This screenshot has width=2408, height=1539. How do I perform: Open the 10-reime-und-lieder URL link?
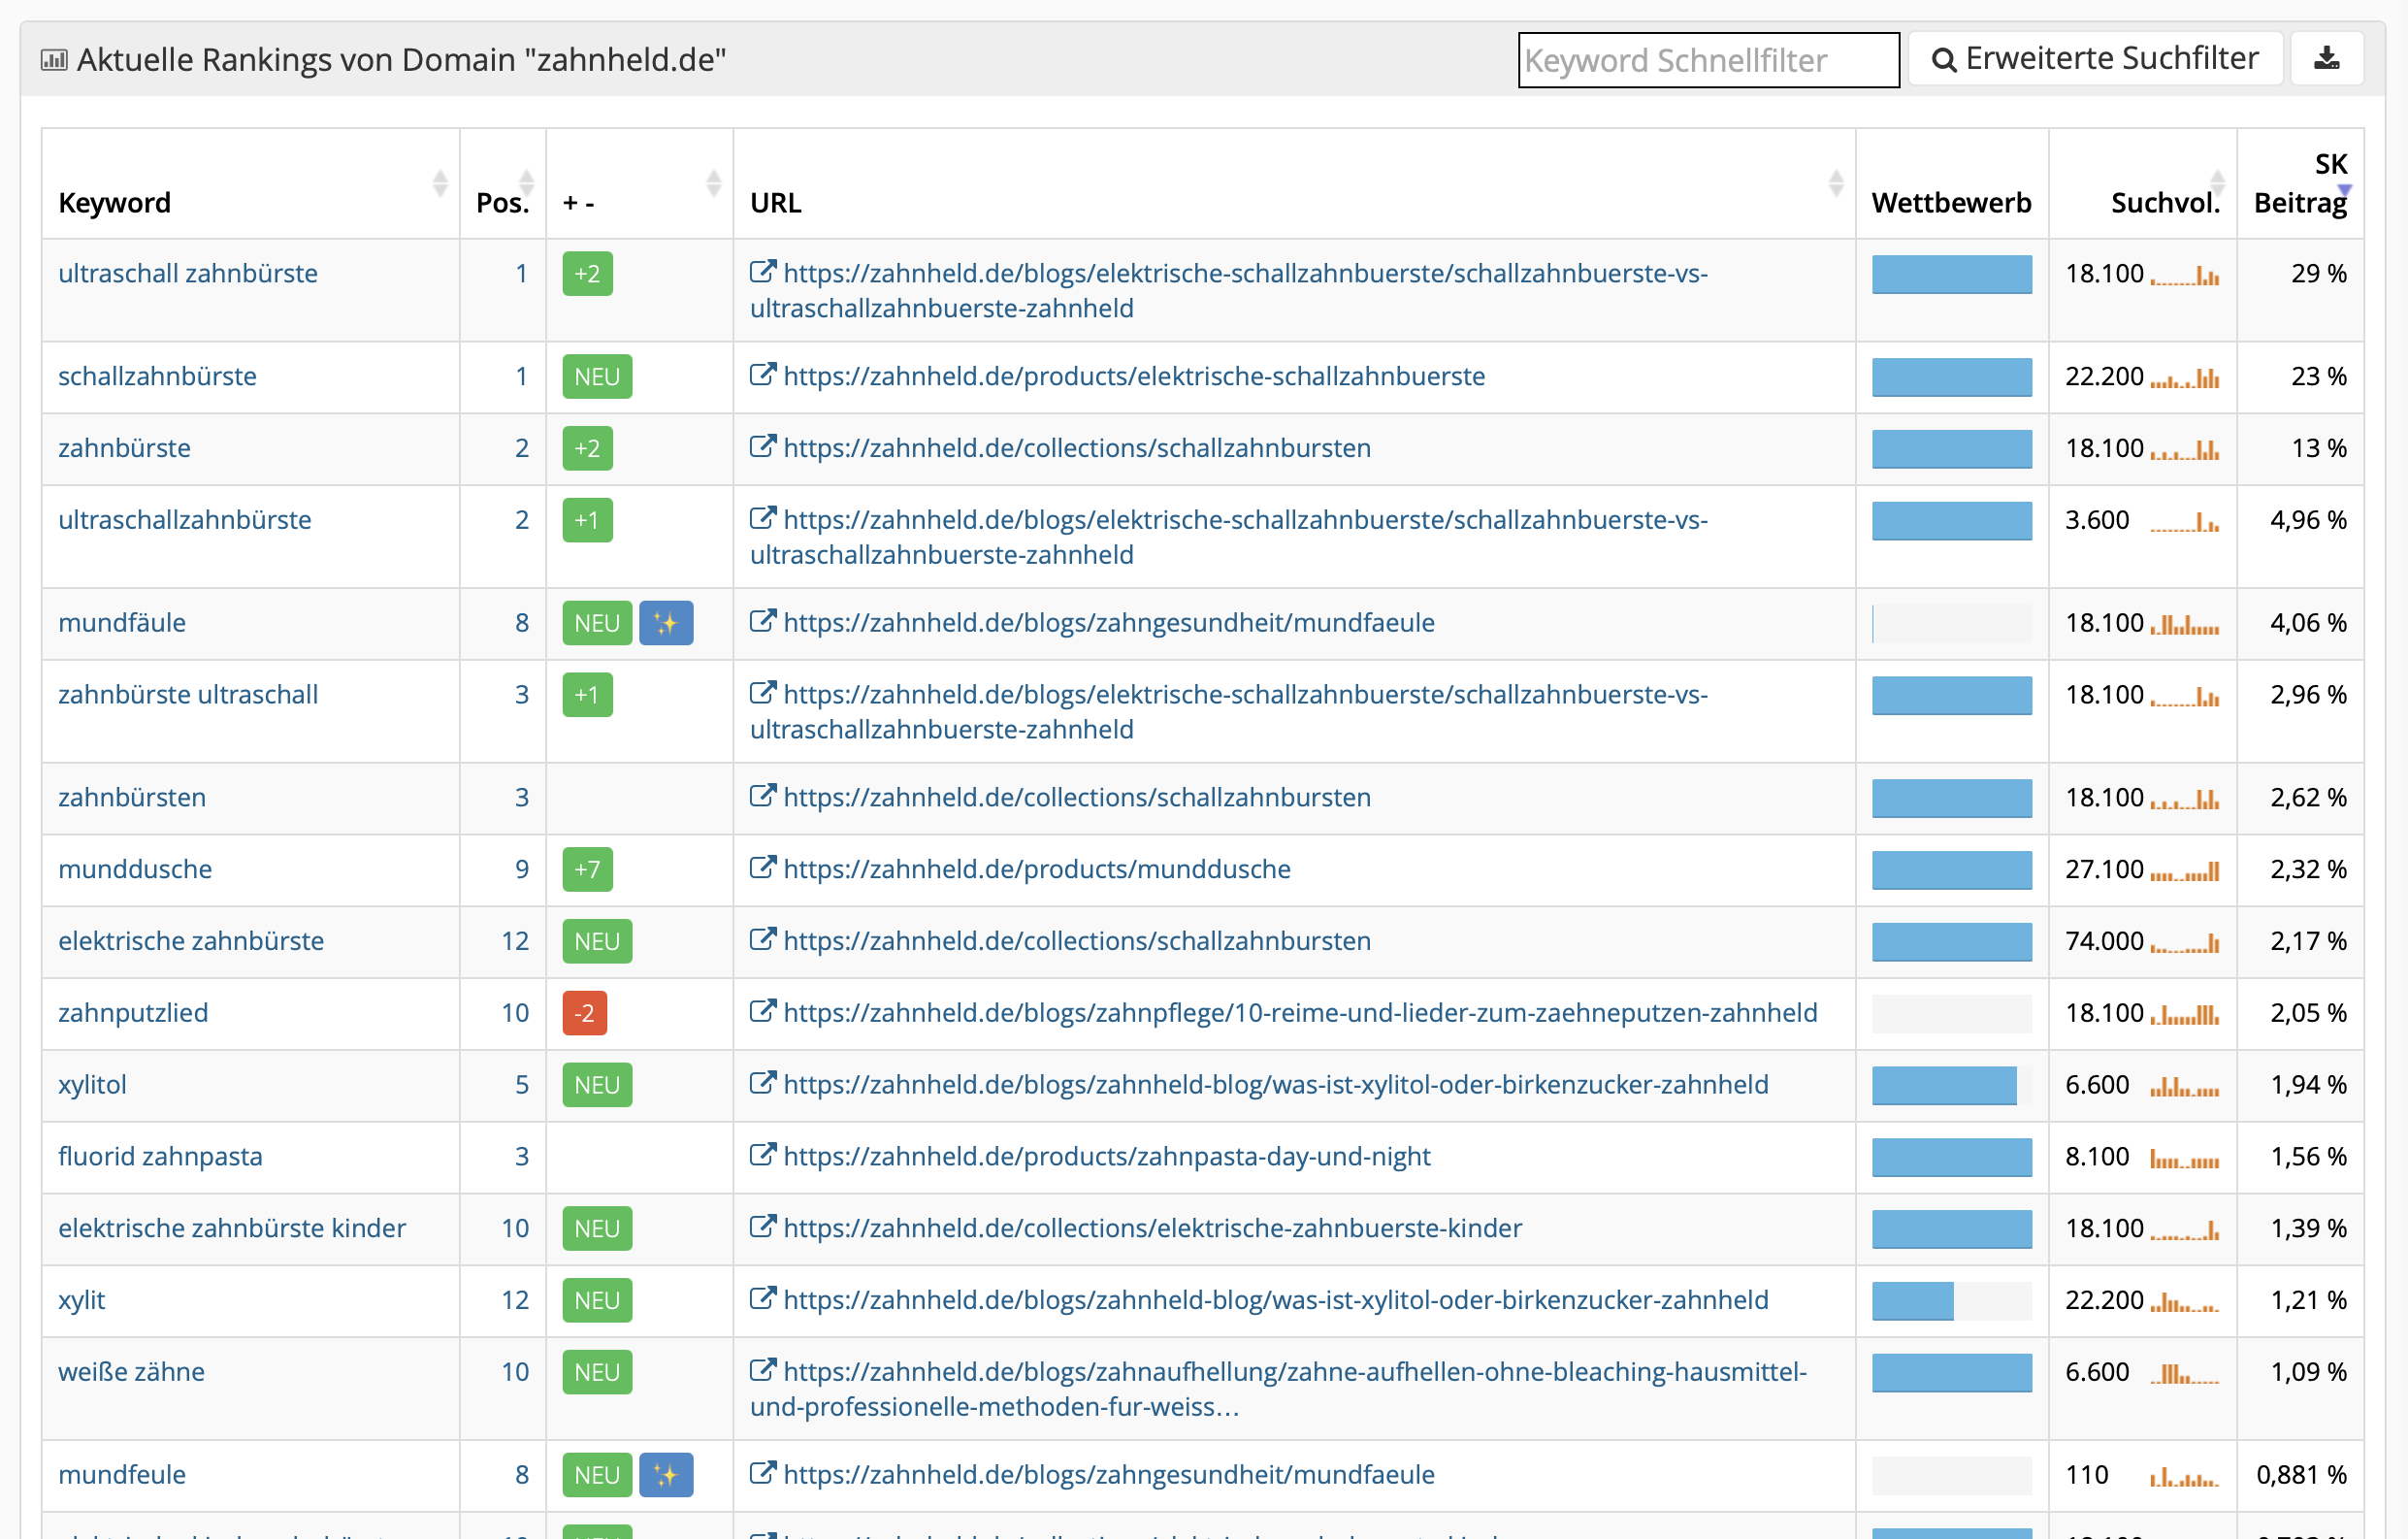pyautogui.click(x=1301, y=1013)
